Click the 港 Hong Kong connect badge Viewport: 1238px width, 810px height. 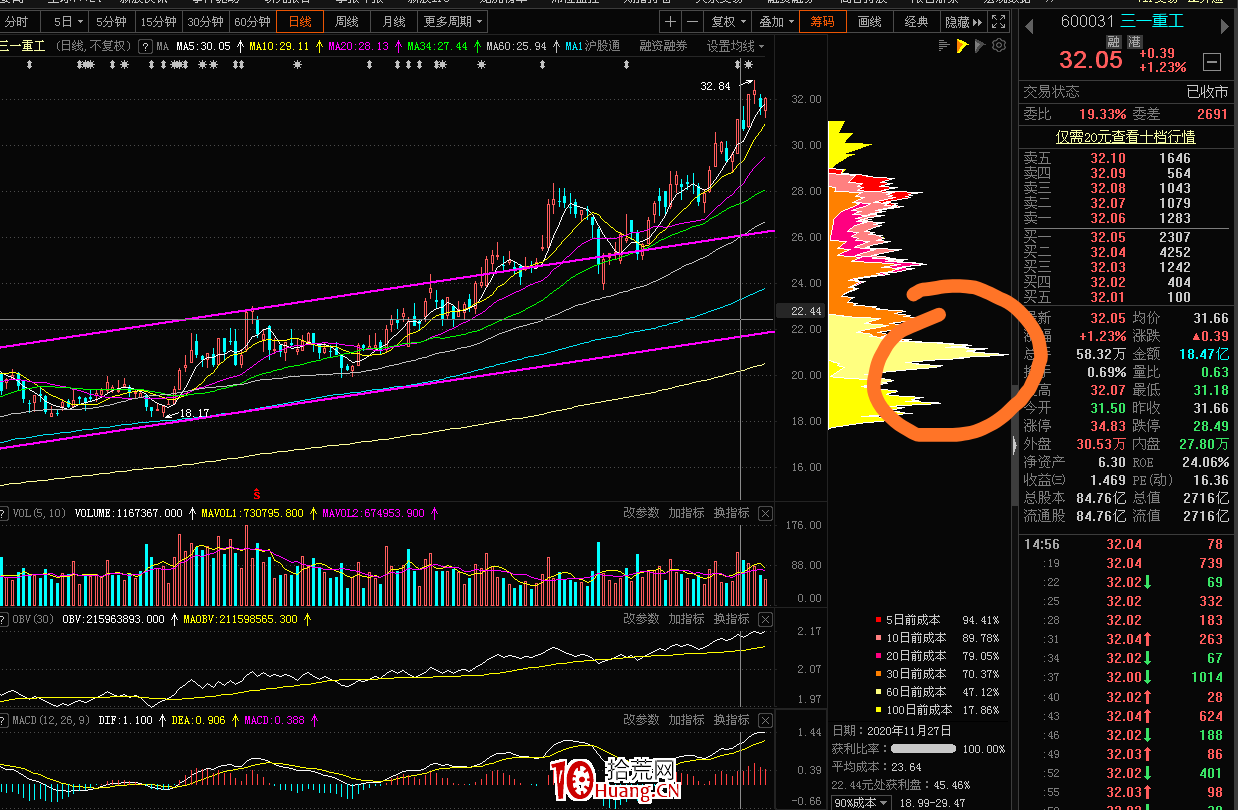[1134, 41]
